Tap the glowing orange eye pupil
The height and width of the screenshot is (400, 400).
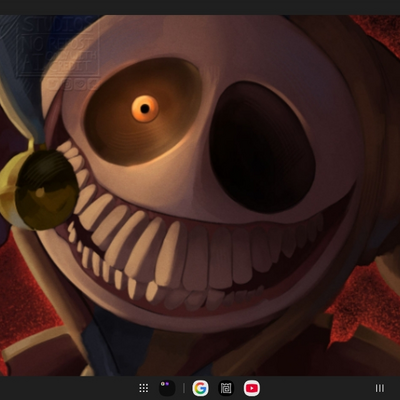145,109
